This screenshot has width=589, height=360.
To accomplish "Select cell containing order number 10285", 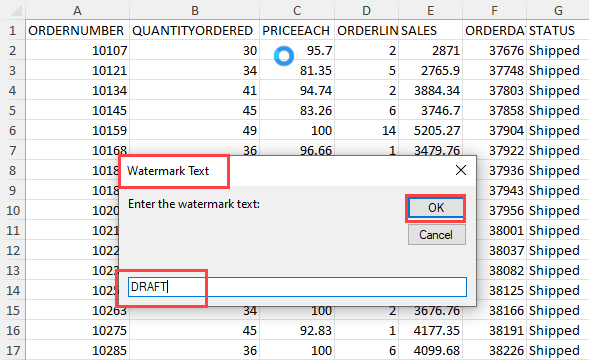I will coord(77,350).
